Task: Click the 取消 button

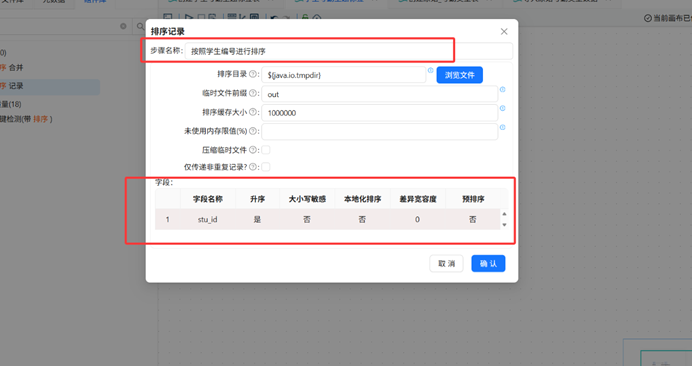Action: pos(446,264)
